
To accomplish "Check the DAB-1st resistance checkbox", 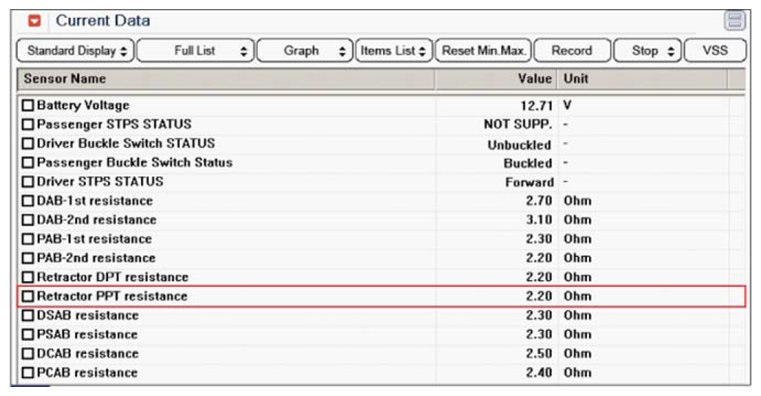I will pos(28,201).
